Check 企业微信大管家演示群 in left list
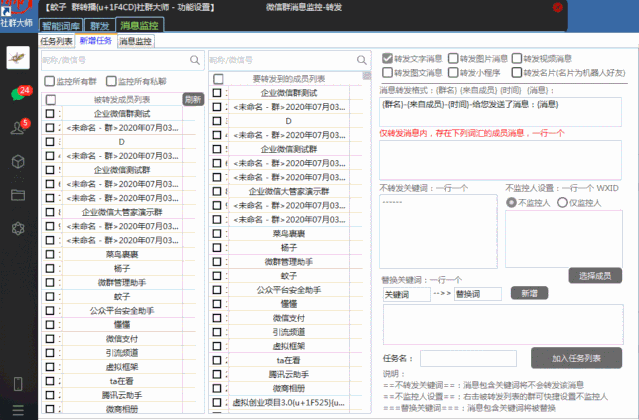Screen dimensions: 639x420 pos(50,212)
